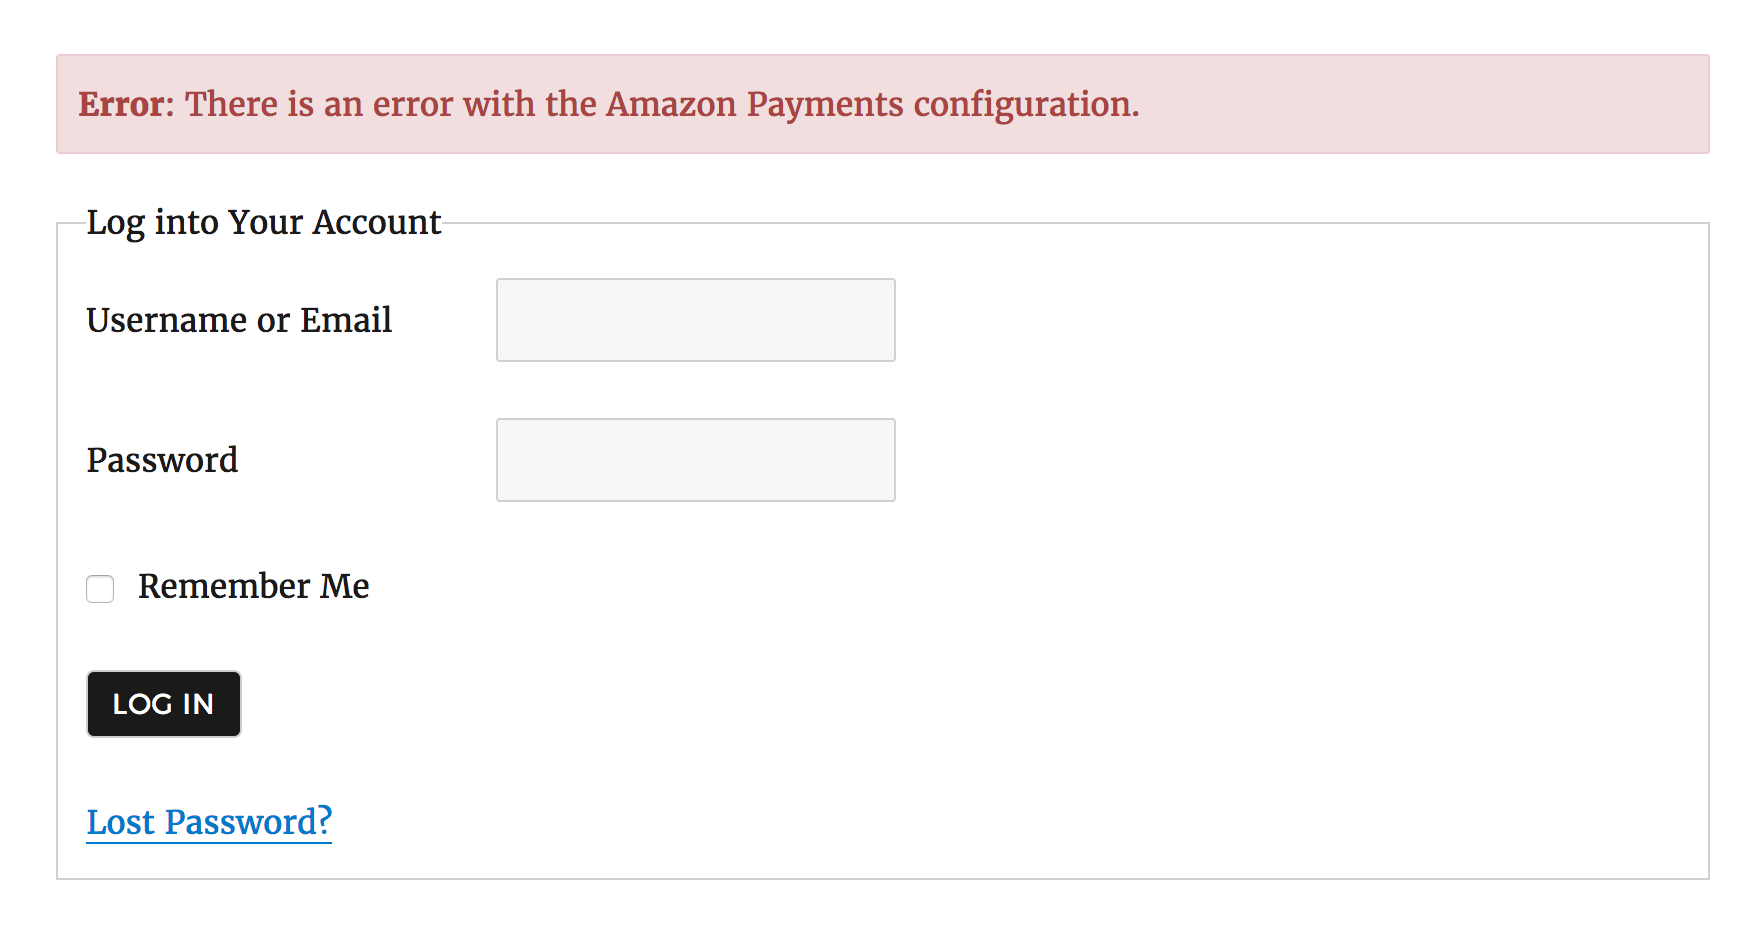
Task: Check the box next to Remember Me
Action: [100, 590]
